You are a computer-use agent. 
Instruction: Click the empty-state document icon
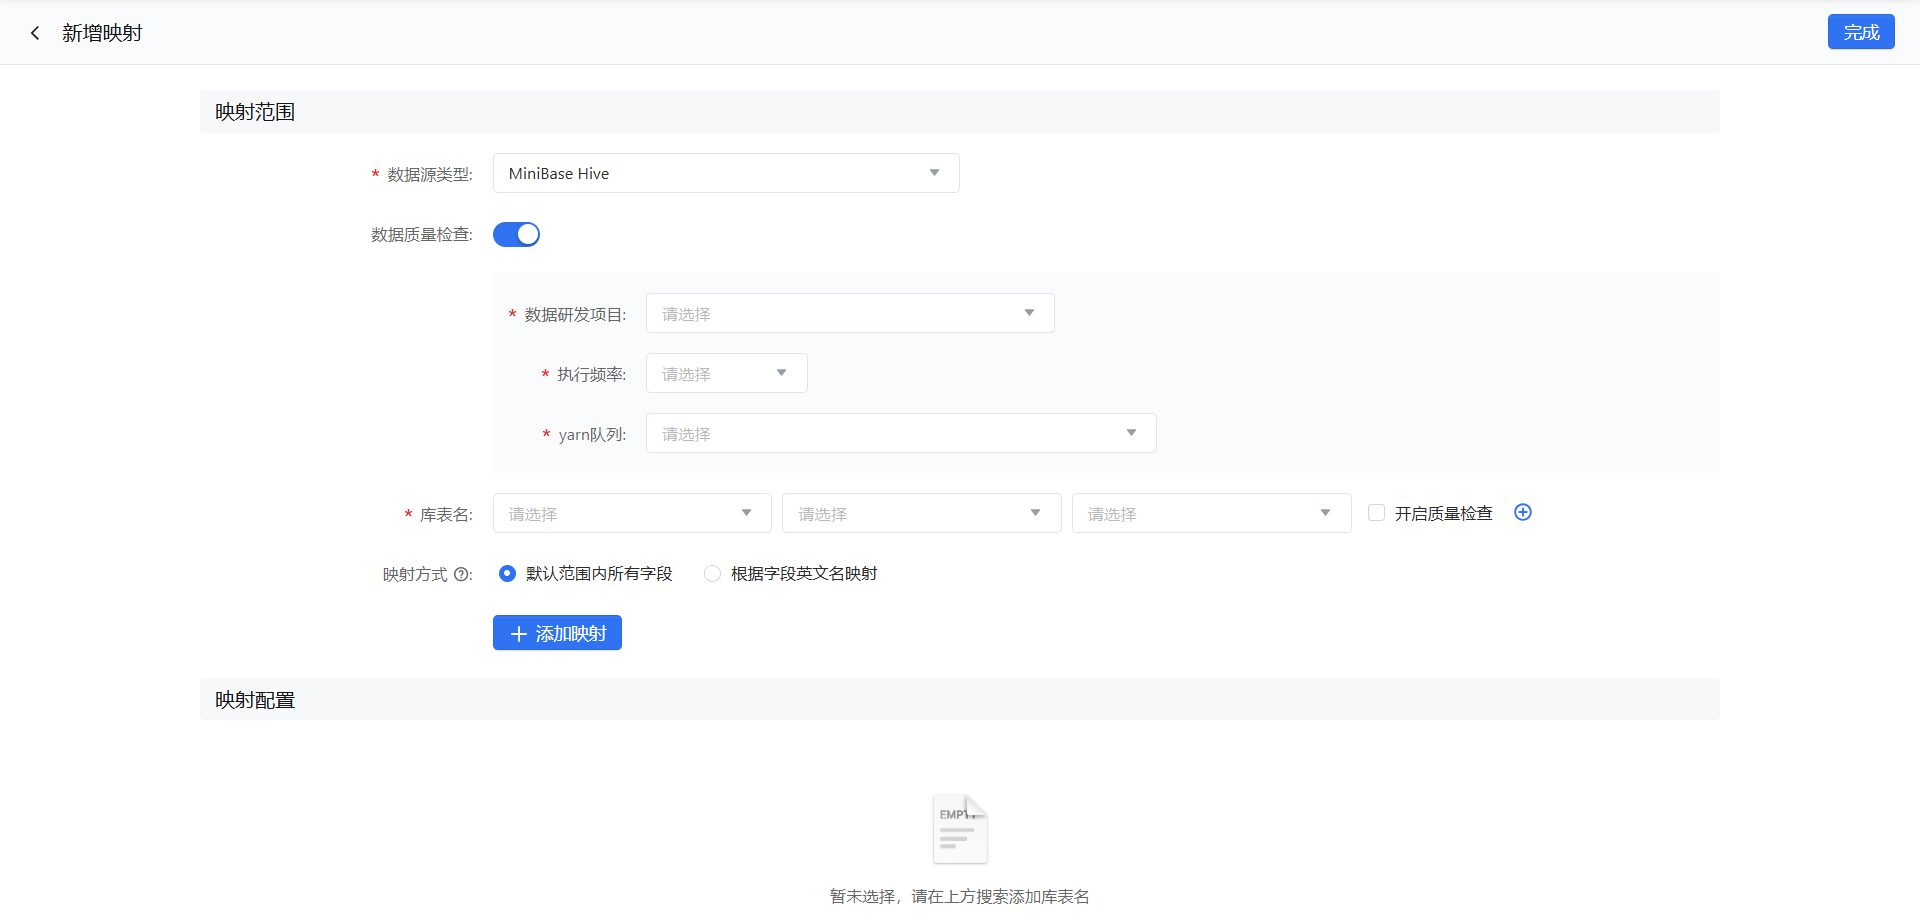[x=960, y=829]
